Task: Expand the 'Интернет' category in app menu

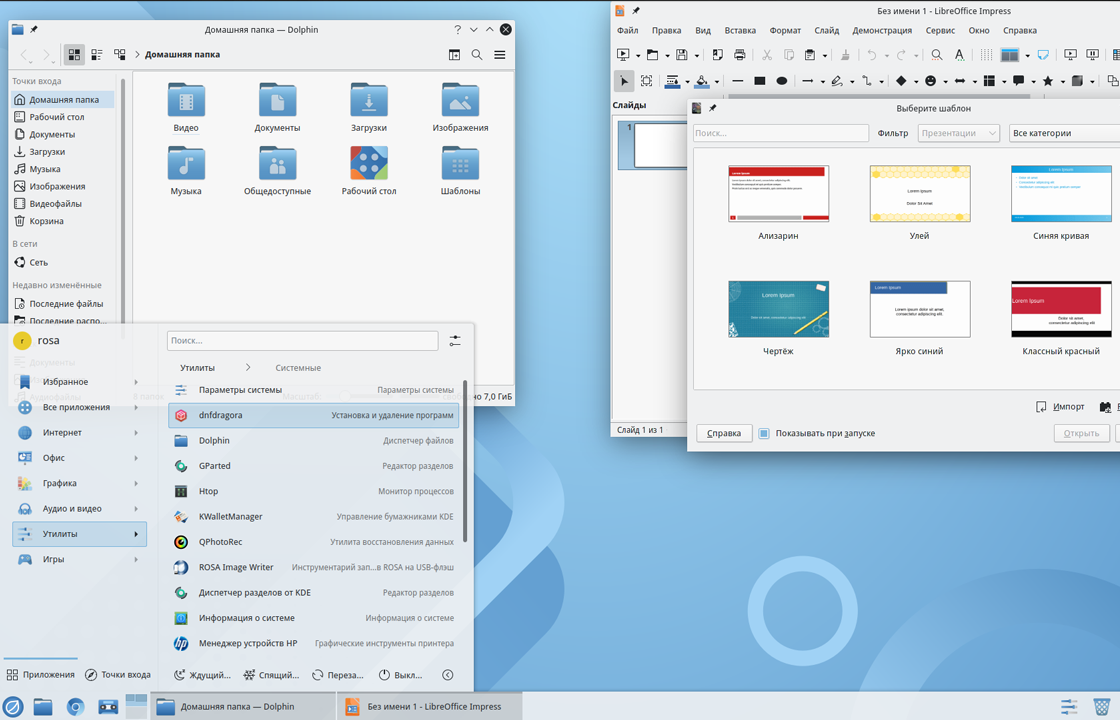Action: 79,433
